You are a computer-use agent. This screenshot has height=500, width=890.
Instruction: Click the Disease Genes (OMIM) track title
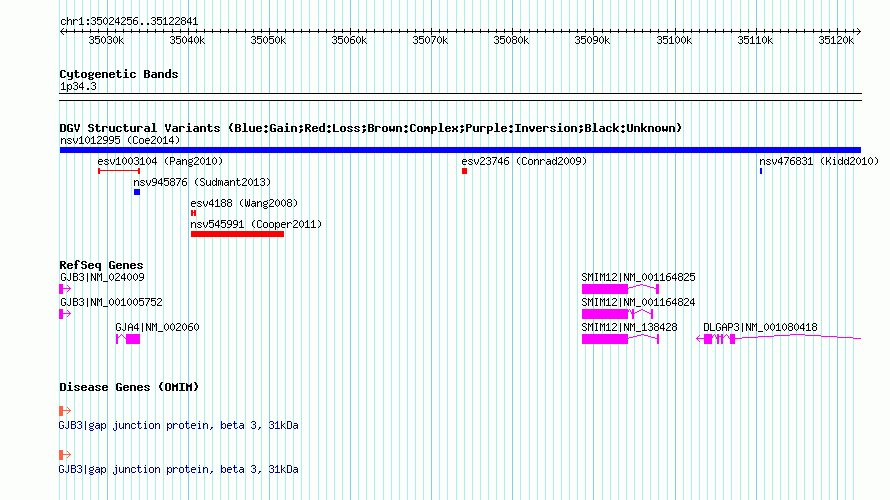tap(129, 387)
